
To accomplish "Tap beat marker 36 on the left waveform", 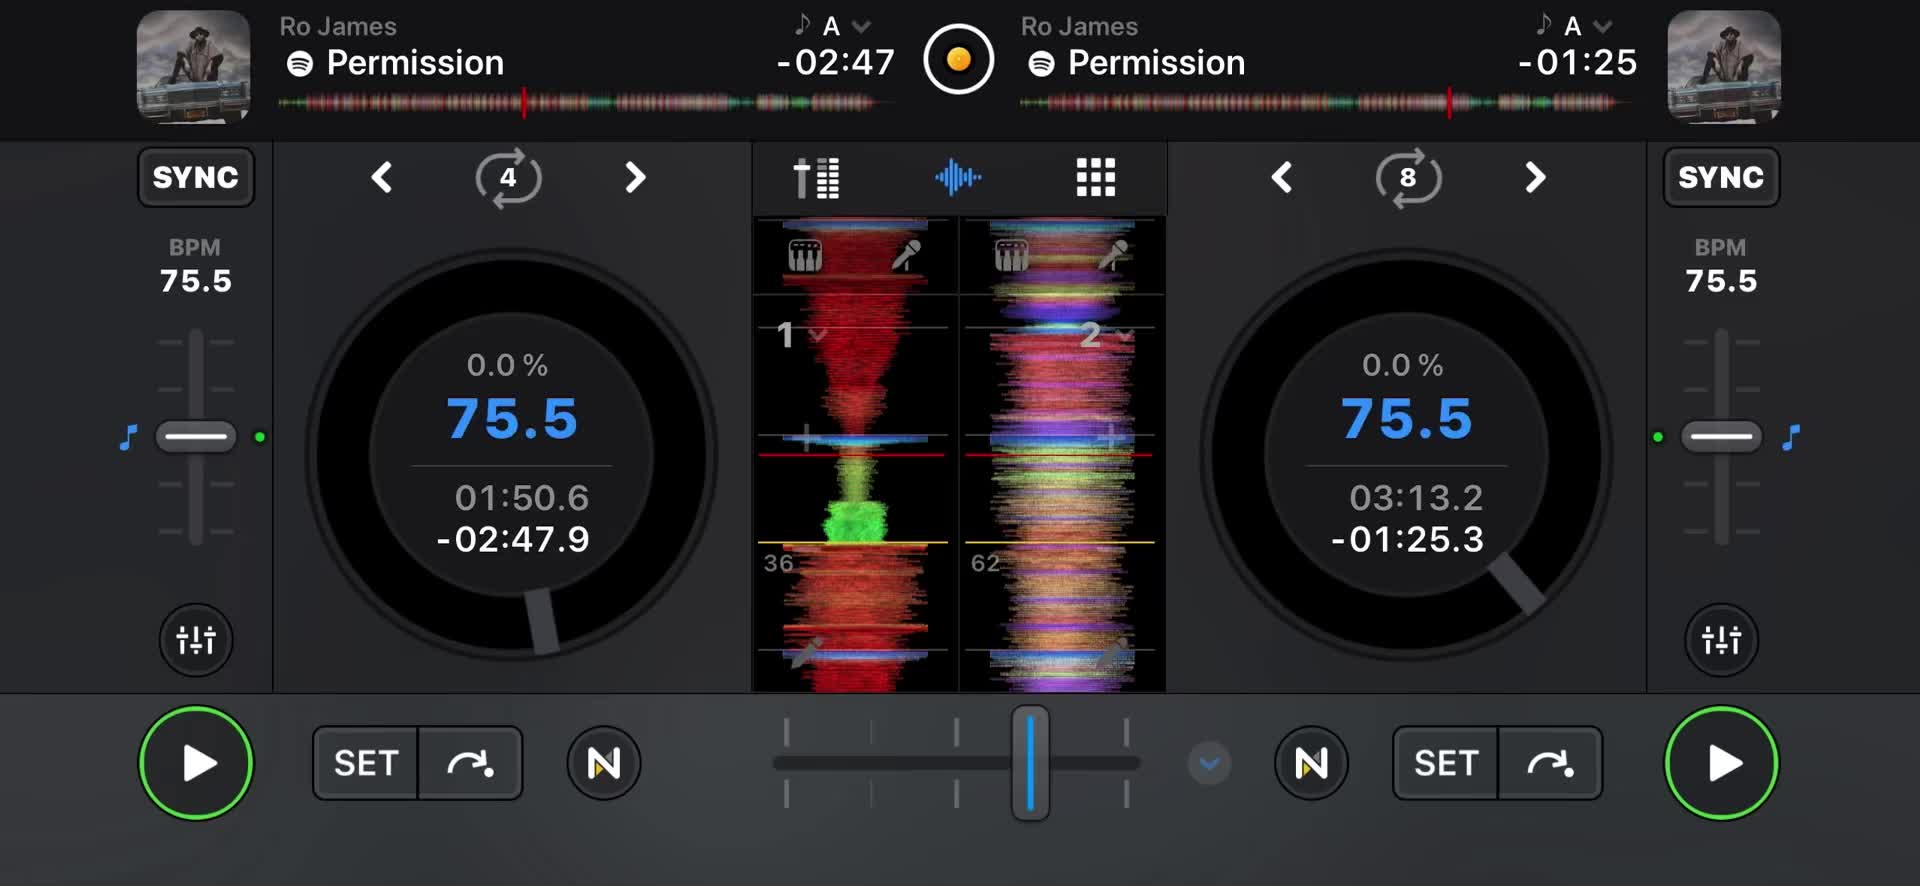I will point(778,563).
